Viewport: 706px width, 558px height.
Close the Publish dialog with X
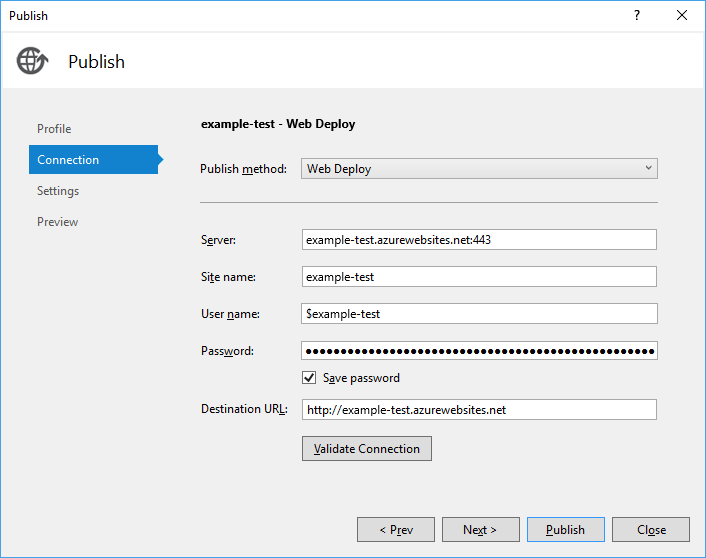point(682,15)
